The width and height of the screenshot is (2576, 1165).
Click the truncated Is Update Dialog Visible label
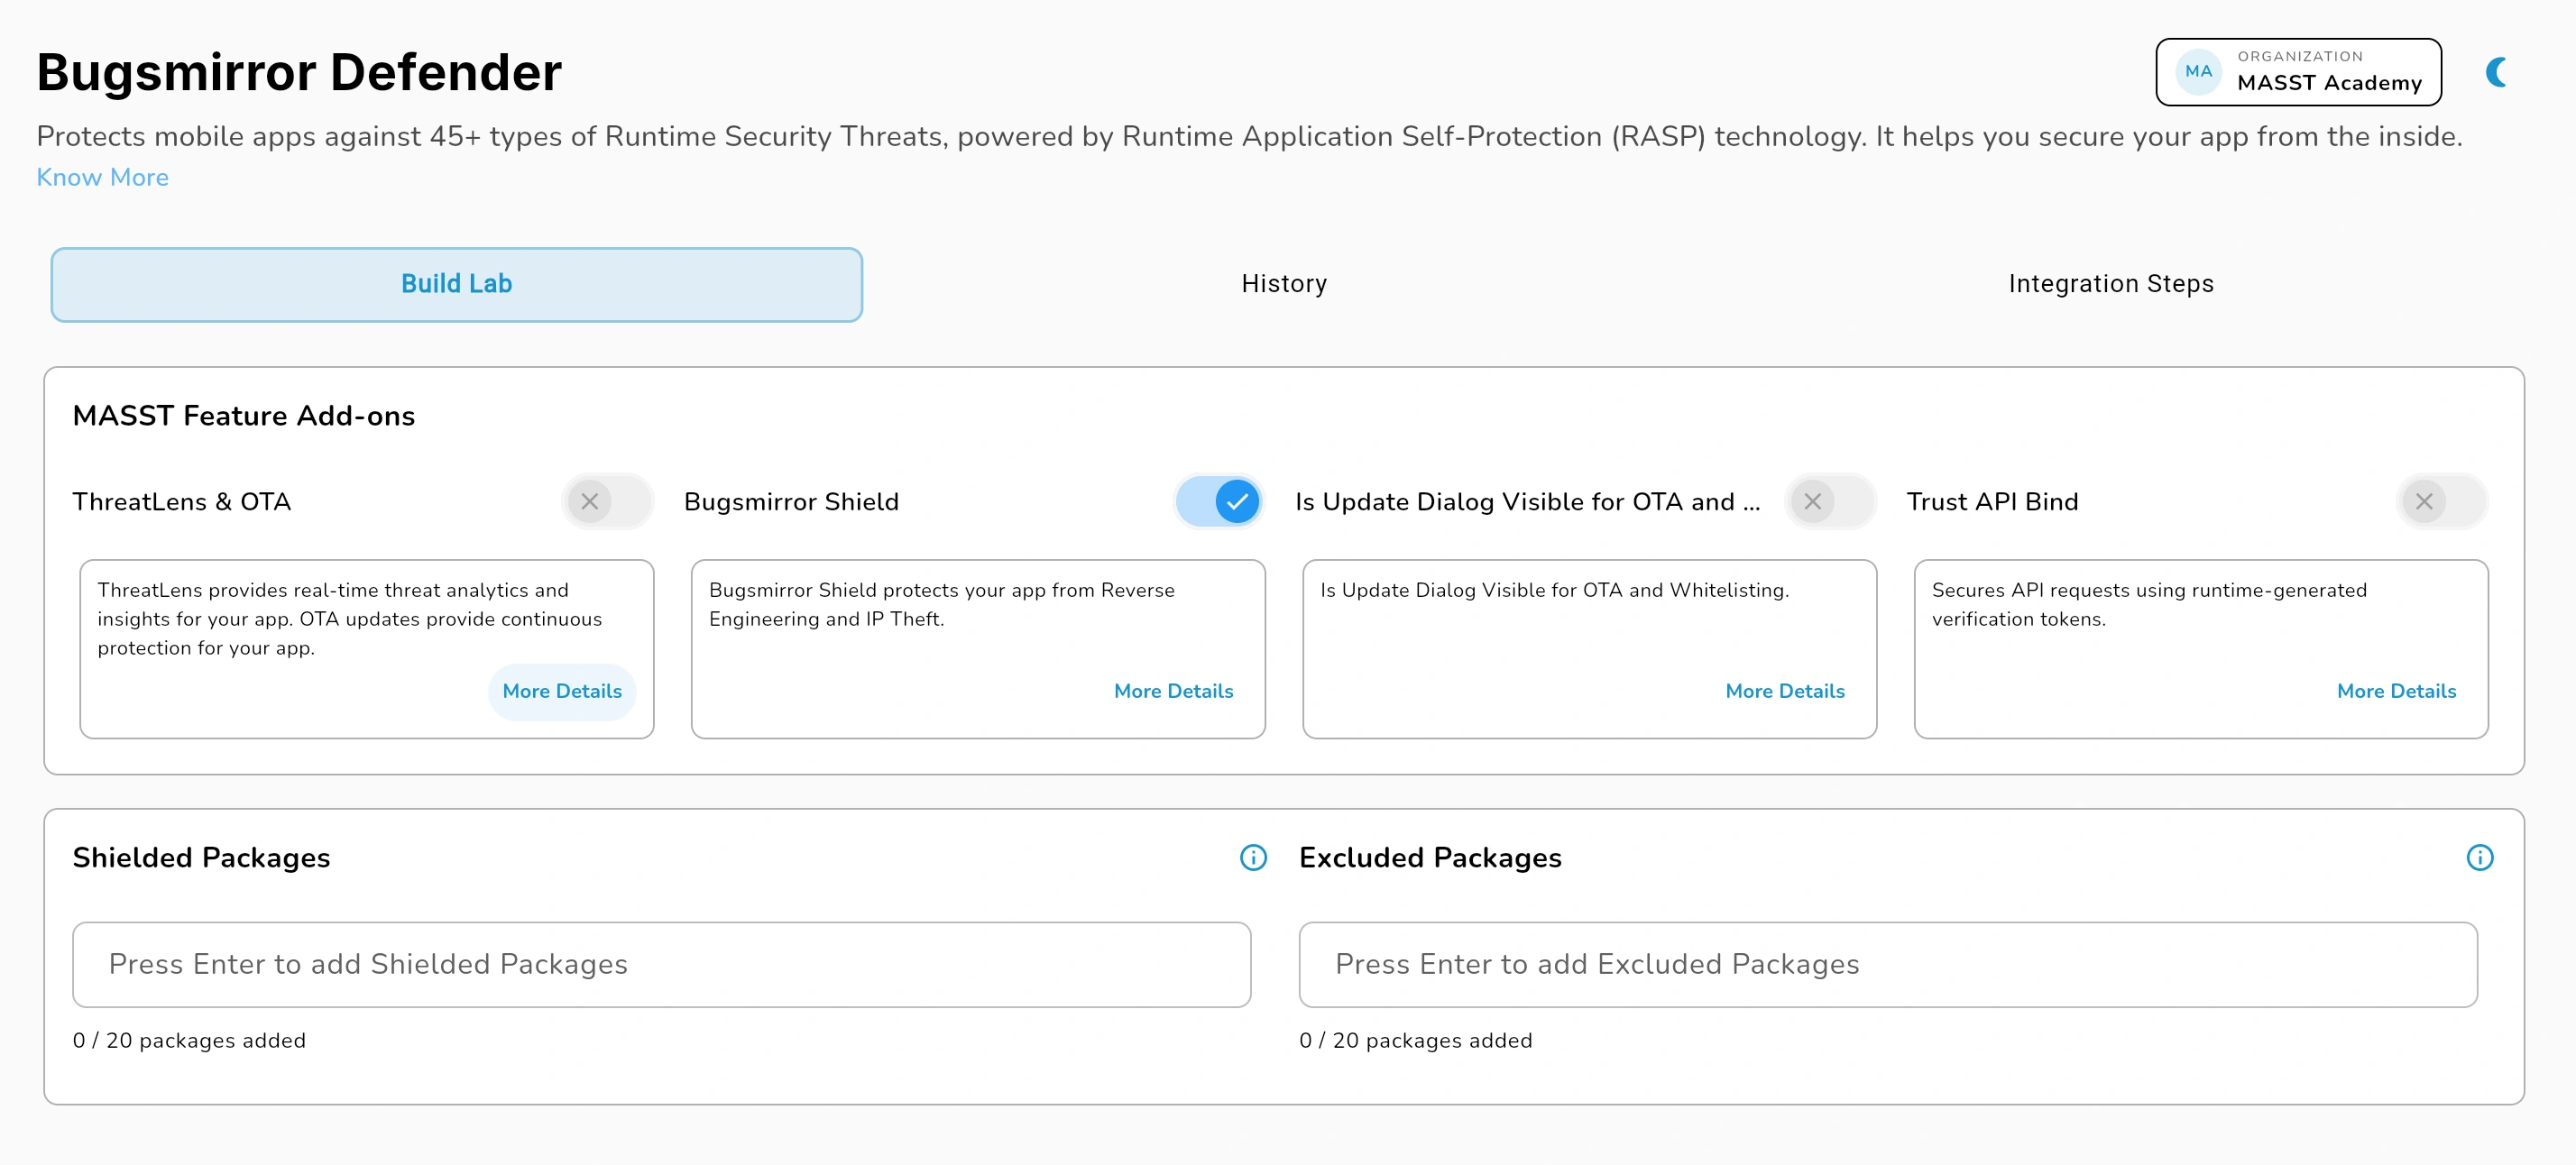coord(1527,502)
